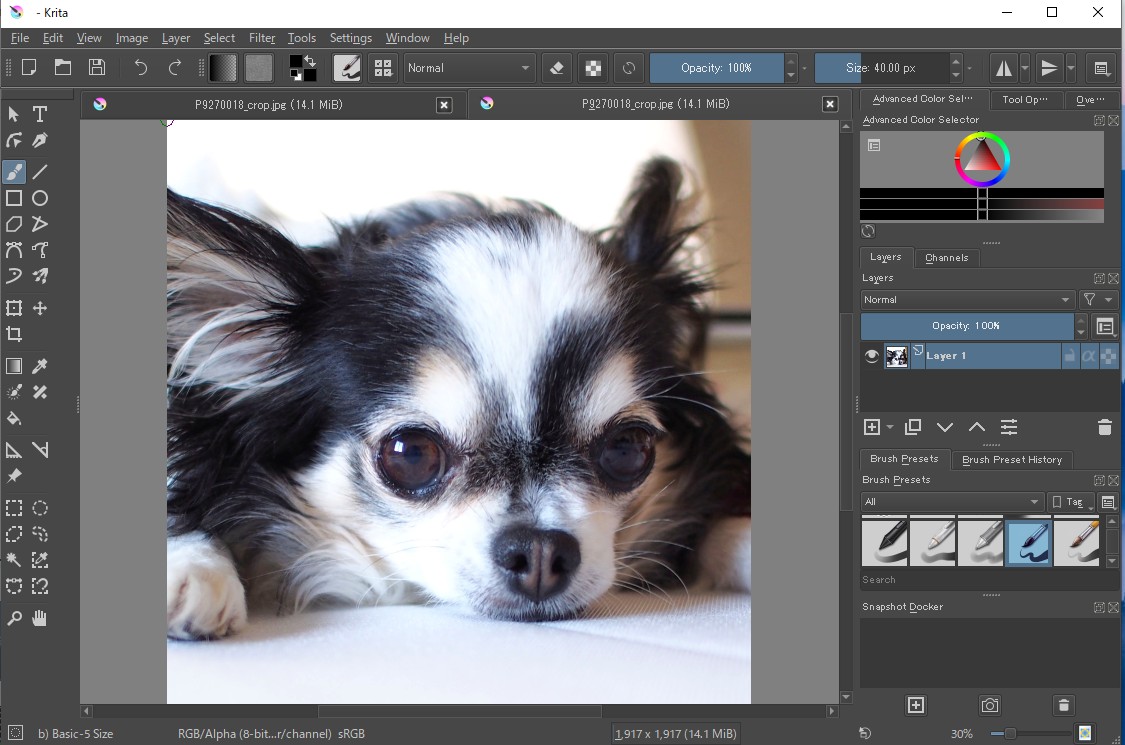Choose the highlighted blue brush preset thumbnail
This screenshot has width=1125, height=745.
coord(1028,543)
